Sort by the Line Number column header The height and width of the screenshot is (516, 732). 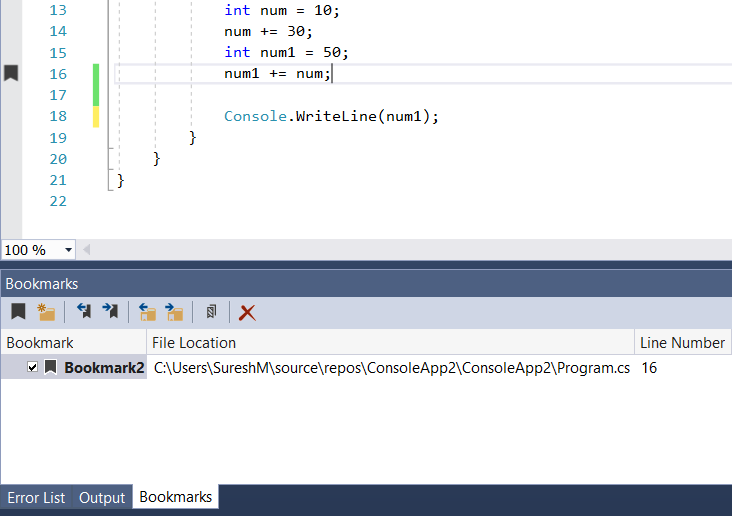pos(683,343)
